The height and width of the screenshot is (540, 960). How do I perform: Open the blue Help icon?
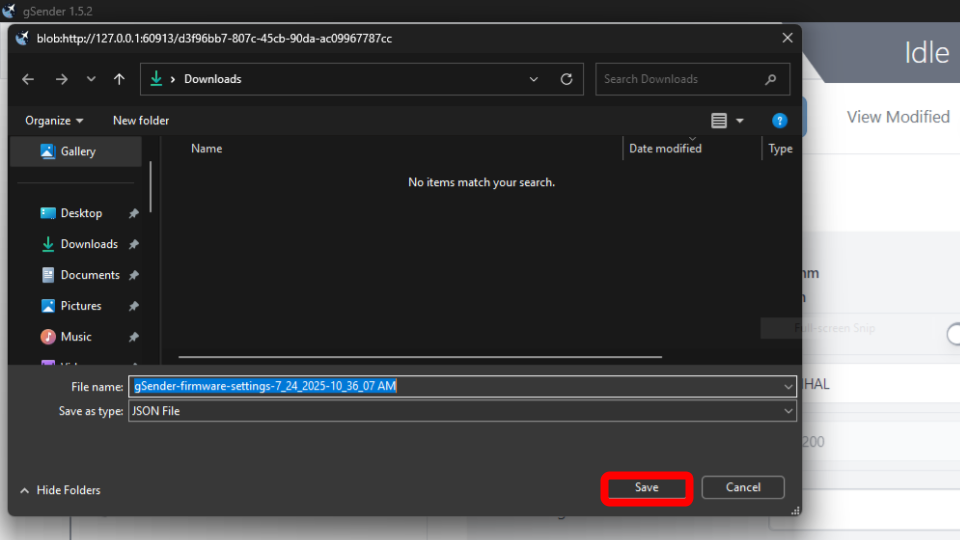click(x=779, y=121)
